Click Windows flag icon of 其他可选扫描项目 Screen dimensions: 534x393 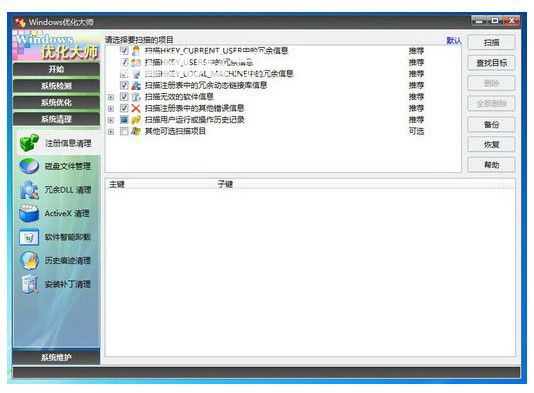pos(136,131)
